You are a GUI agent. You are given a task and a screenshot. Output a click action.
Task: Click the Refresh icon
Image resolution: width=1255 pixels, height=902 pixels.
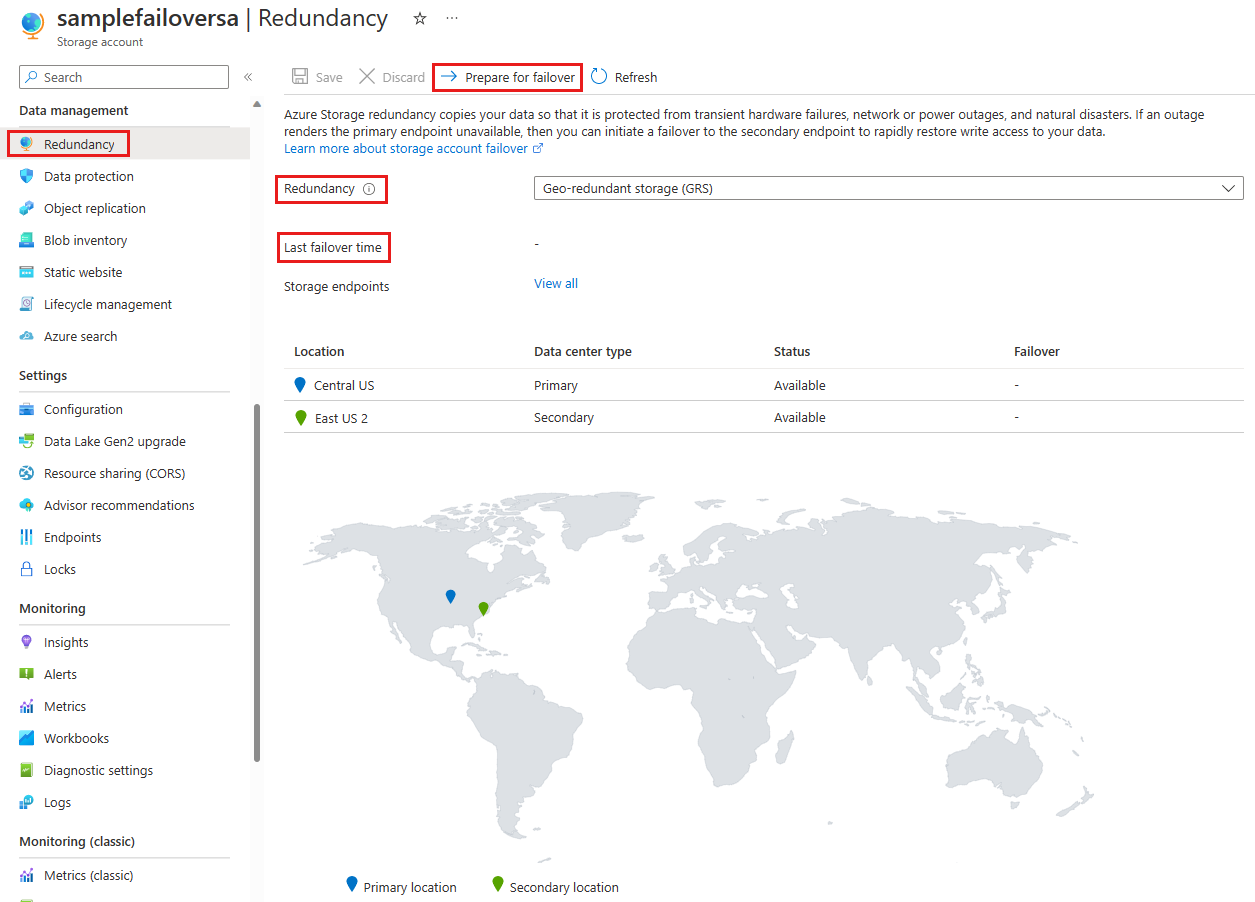(x=600, y=77)
